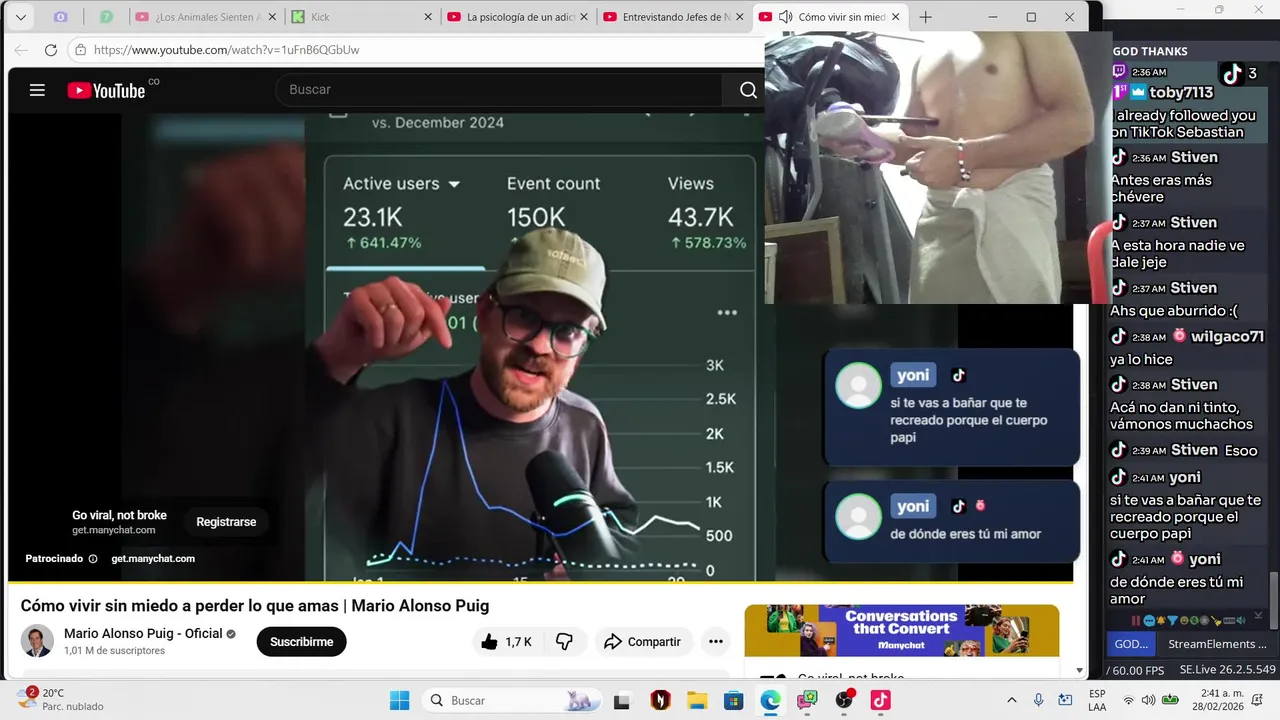Select the StreamElements dock tab
Viewport: 1280px width, 720px height.
coord(1217,644)
